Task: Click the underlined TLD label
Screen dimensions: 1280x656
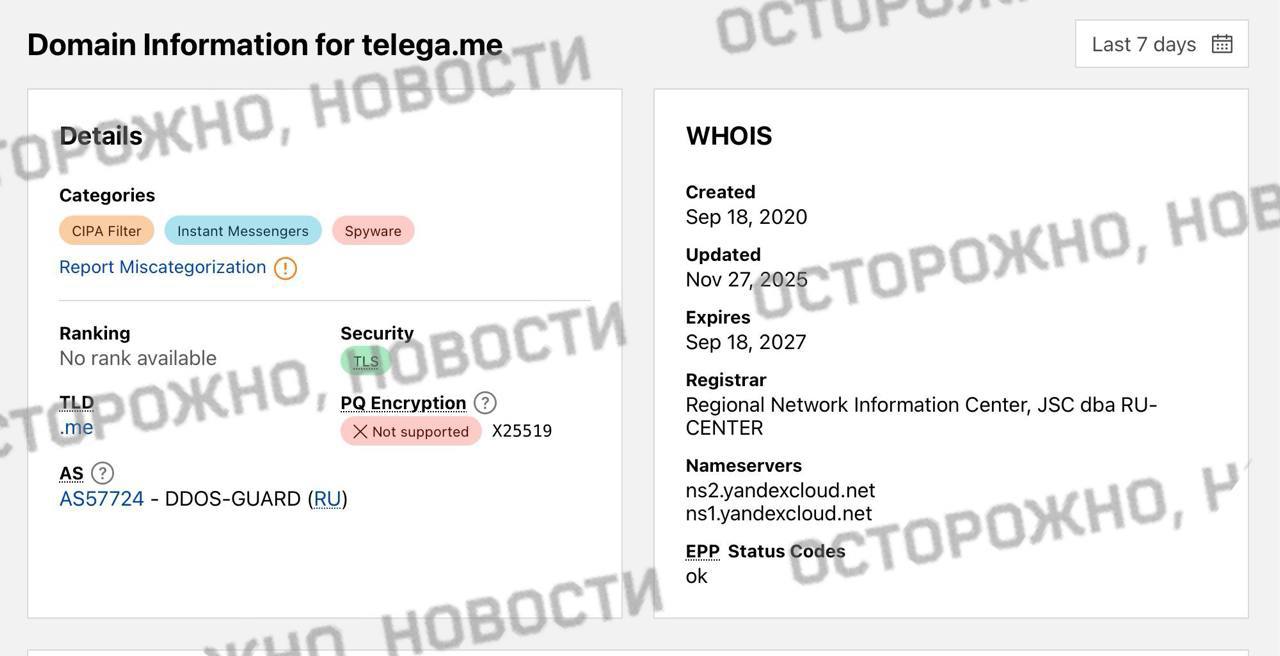Action: (76, 403)
